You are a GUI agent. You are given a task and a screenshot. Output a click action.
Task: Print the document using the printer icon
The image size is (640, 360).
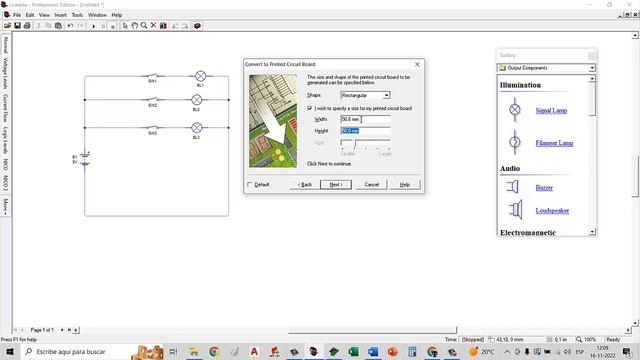point(27,25)
